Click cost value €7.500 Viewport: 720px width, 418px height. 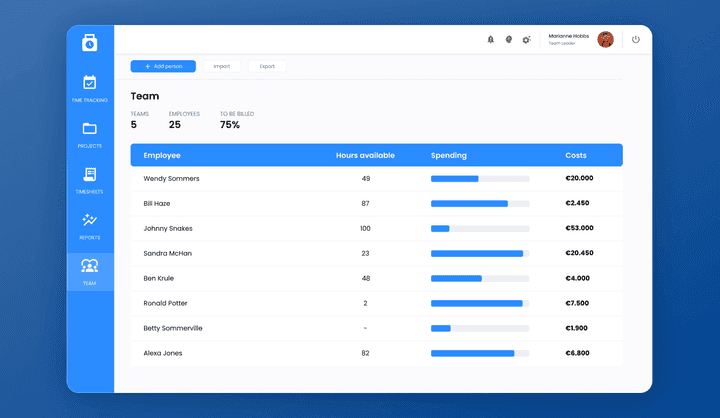[x=577, y=303]
